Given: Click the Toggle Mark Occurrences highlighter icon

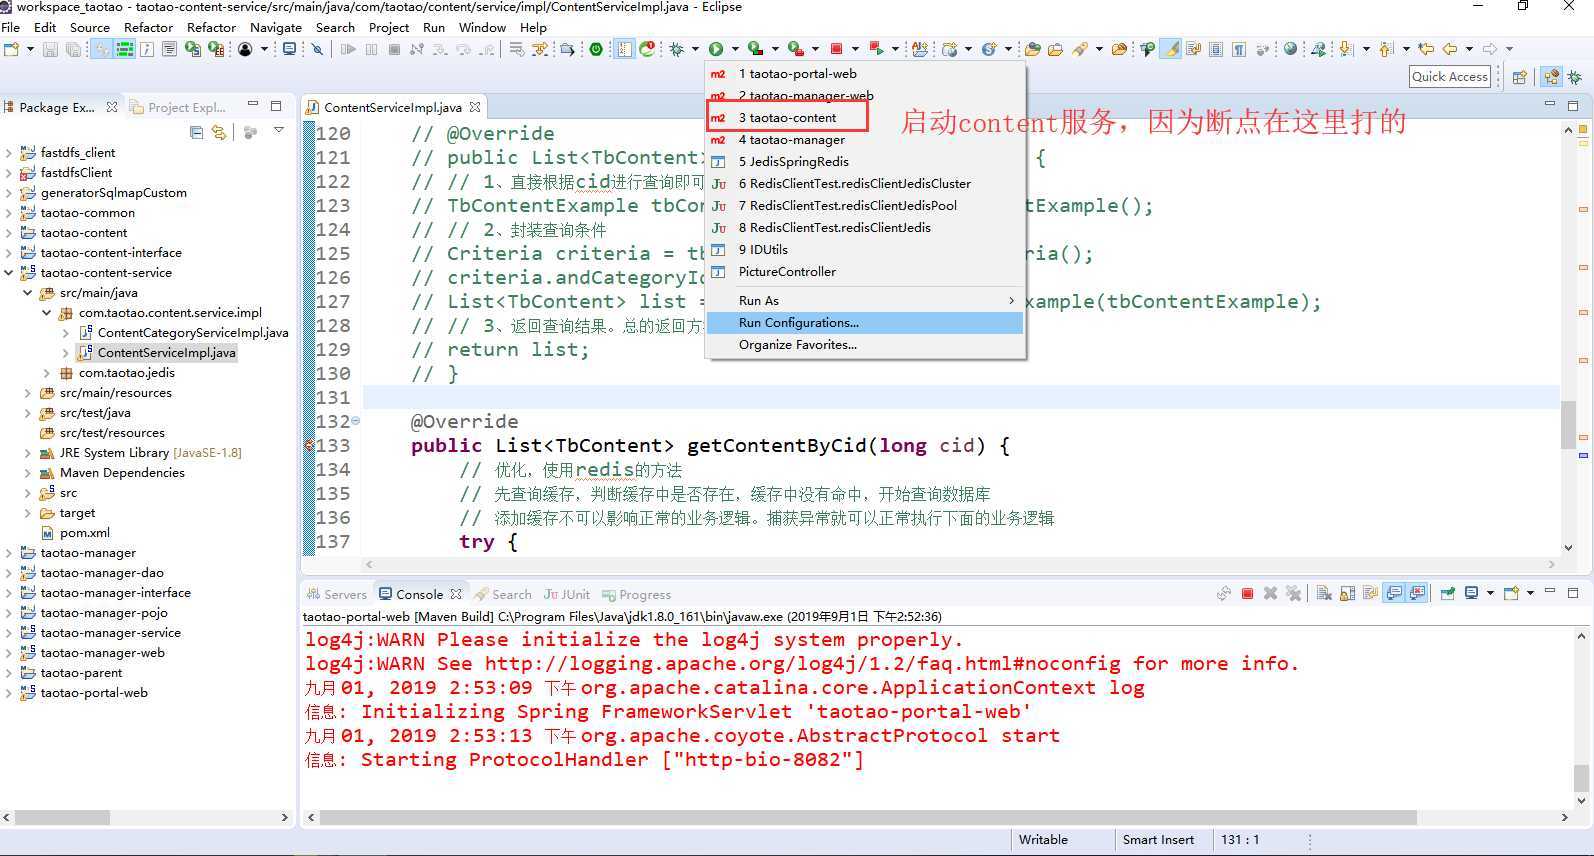Looking at the screenshot, I should coord(1170,49).
